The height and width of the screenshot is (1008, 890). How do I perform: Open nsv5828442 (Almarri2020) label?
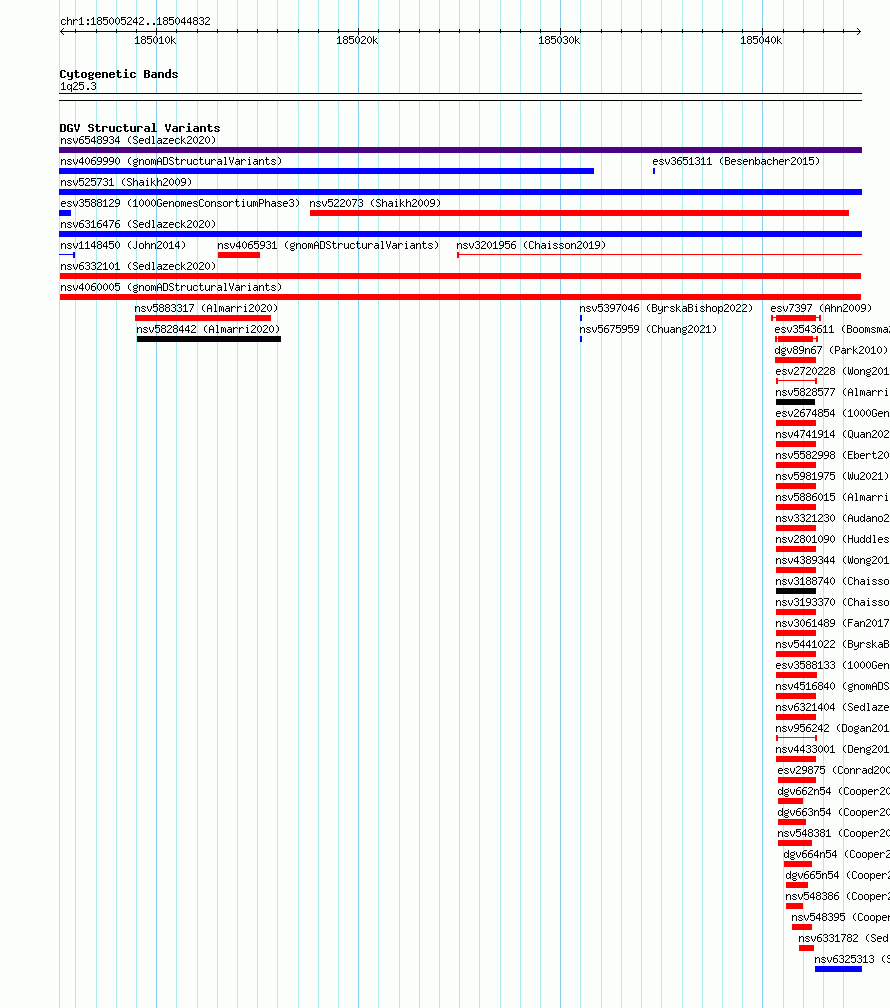[208, 329]
